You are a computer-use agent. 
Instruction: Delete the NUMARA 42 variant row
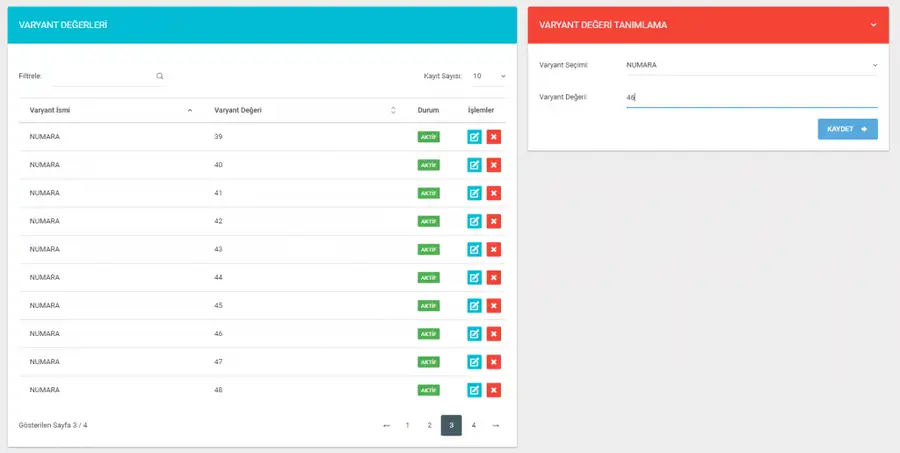pyautogui.click(x=494, y=221)
